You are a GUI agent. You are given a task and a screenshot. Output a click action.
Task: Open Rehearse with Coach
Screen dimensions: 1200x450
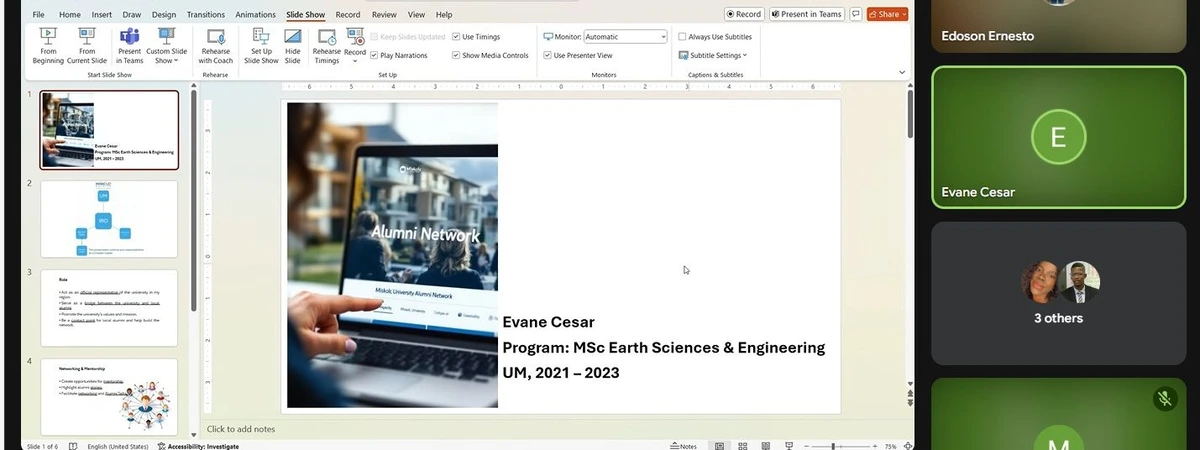pos(215,46)
